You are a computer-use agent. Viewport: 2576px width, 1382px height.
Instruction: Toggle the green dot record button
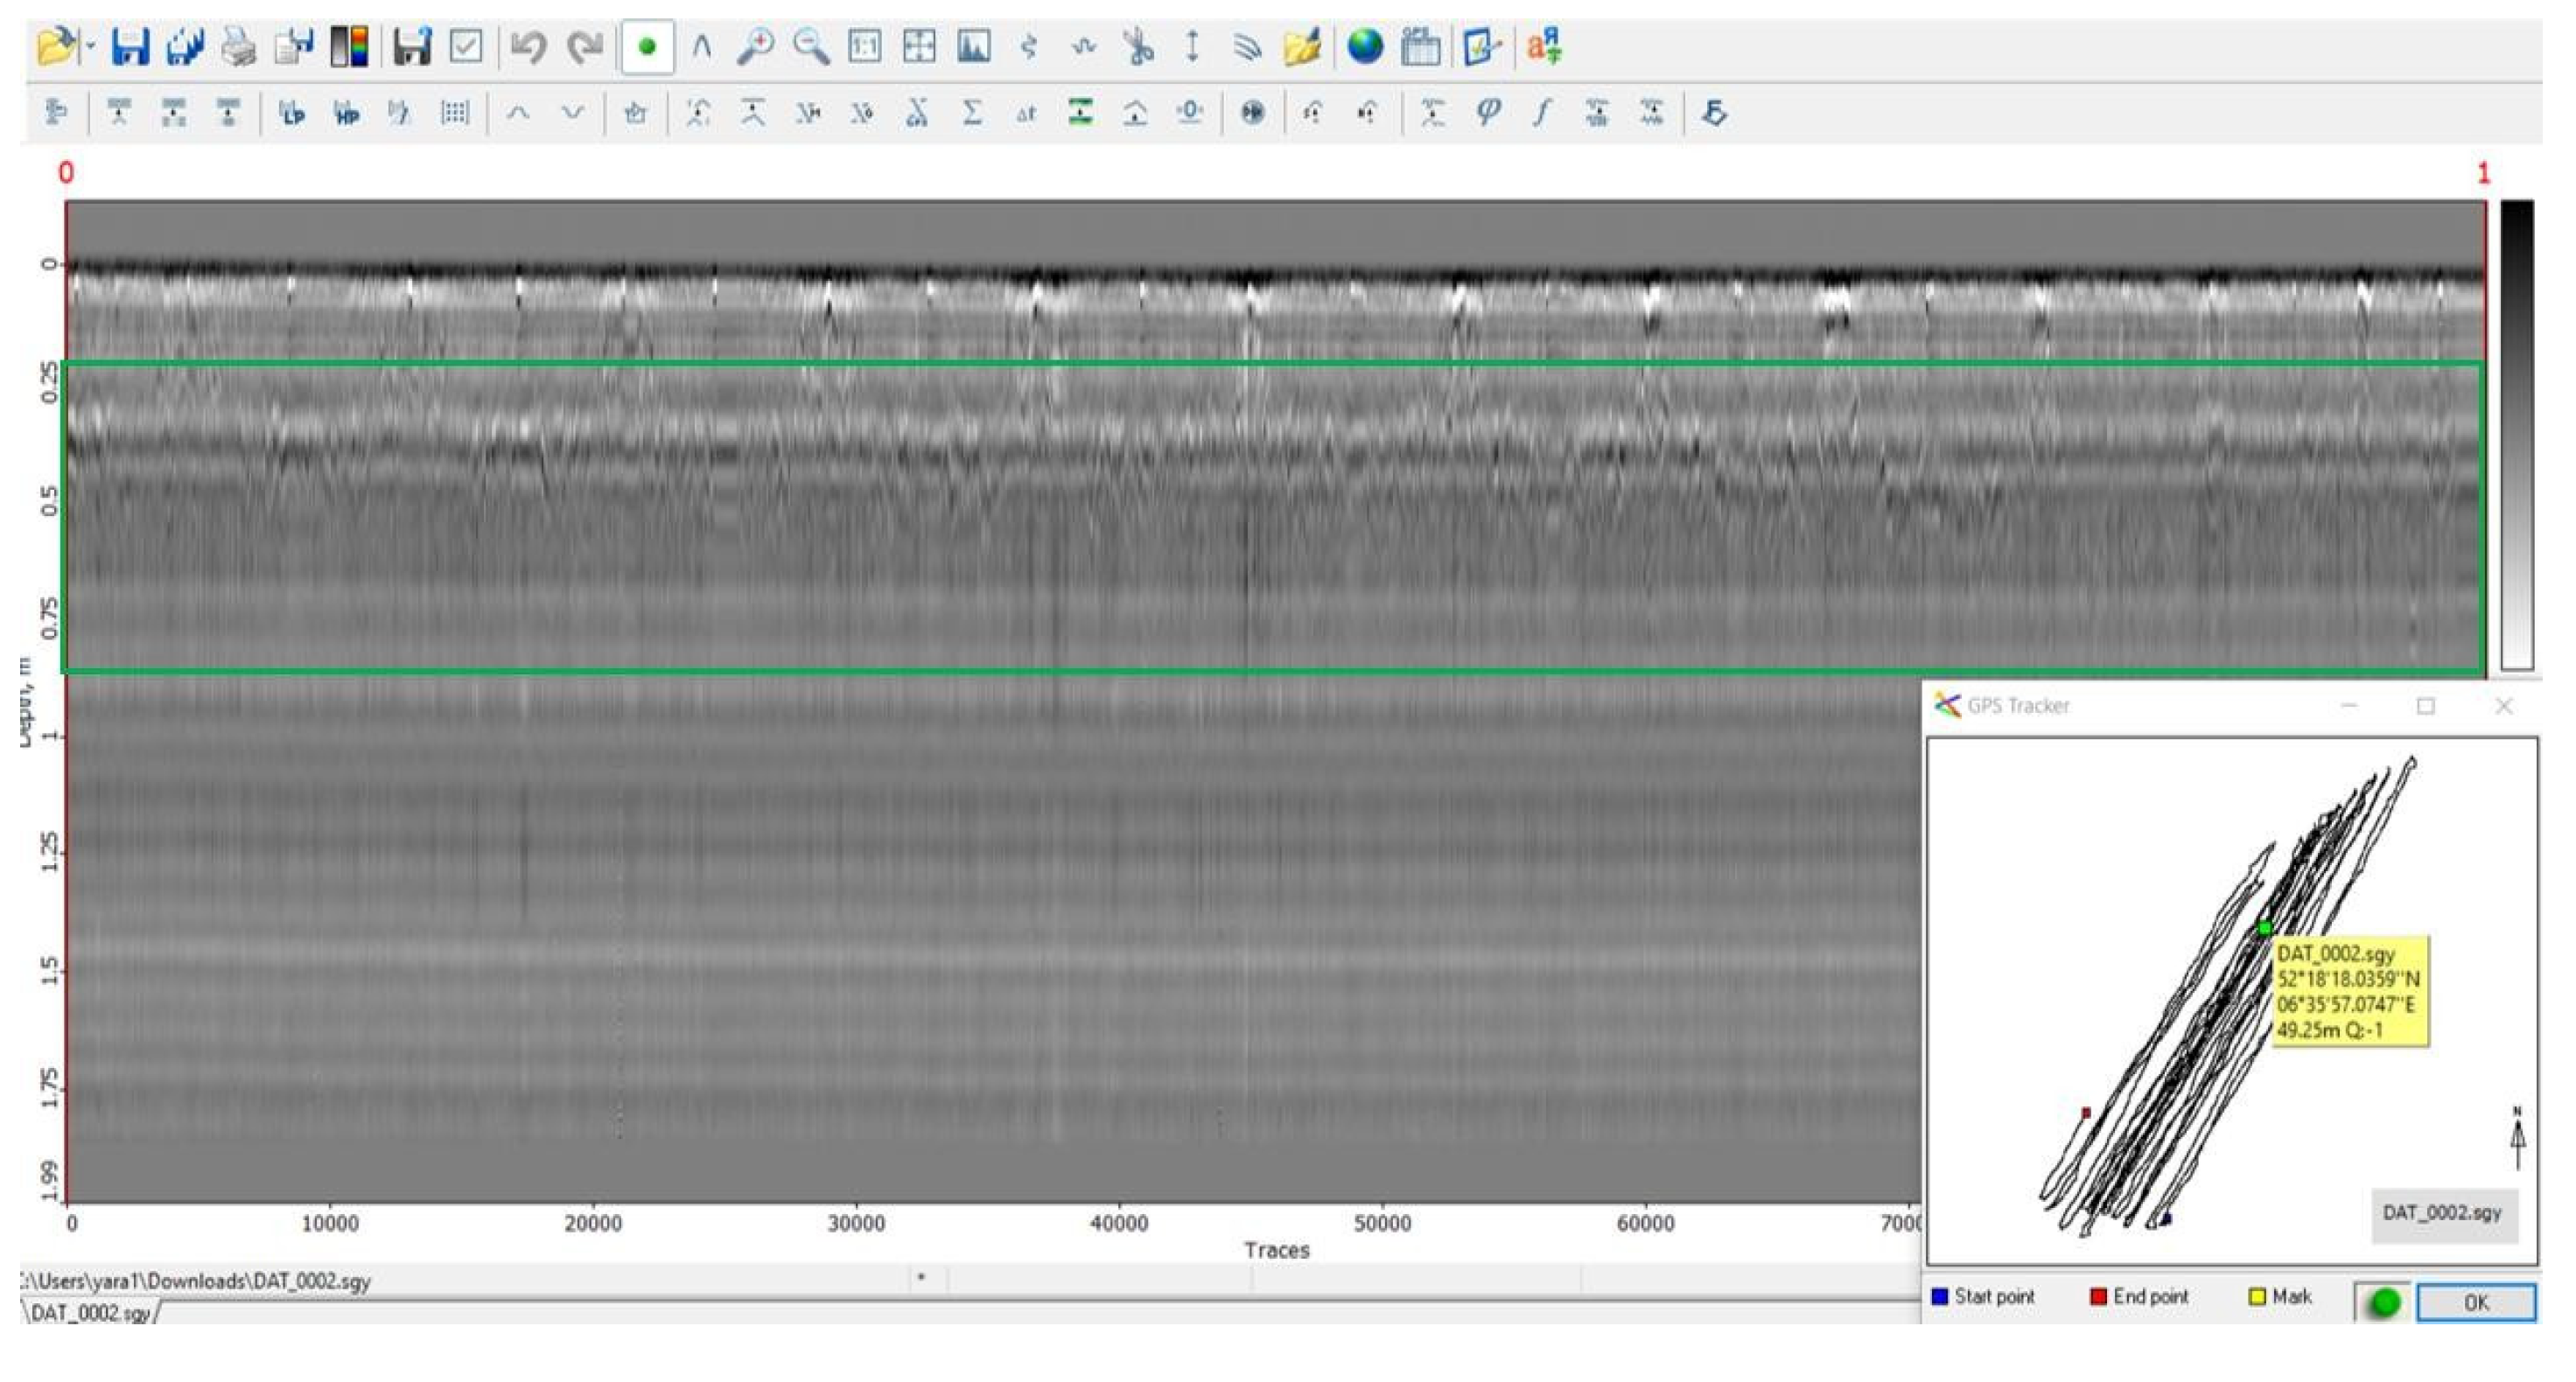[x=647, y=47]
